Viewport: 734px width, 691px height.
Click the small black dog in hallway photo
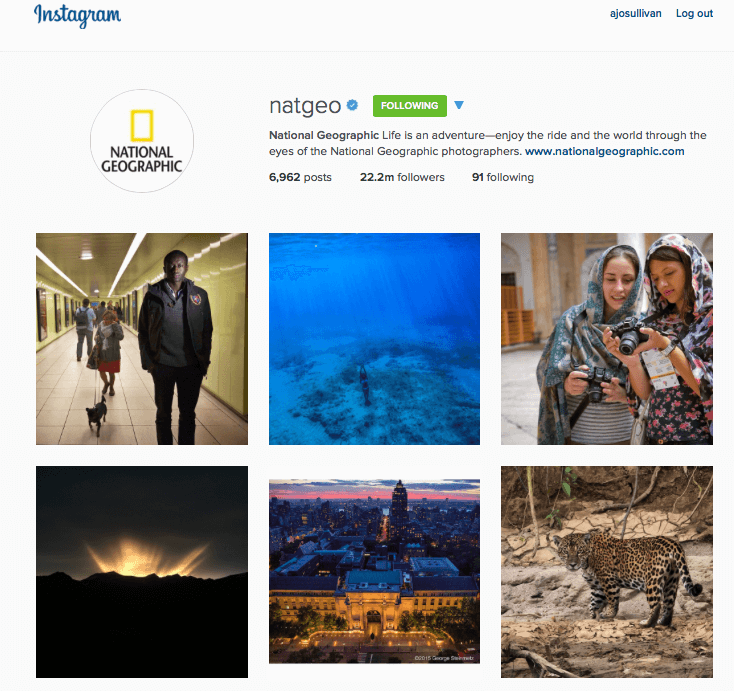click(x=97, y=416)
